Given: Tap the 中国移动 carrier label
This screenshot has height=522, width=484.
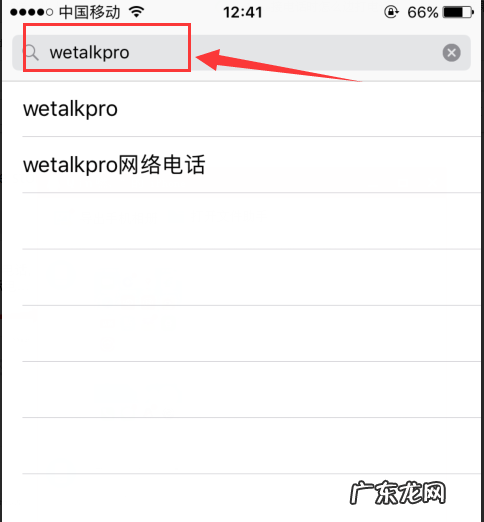Looking at the screenshot, I should click(x=89, y=12).
